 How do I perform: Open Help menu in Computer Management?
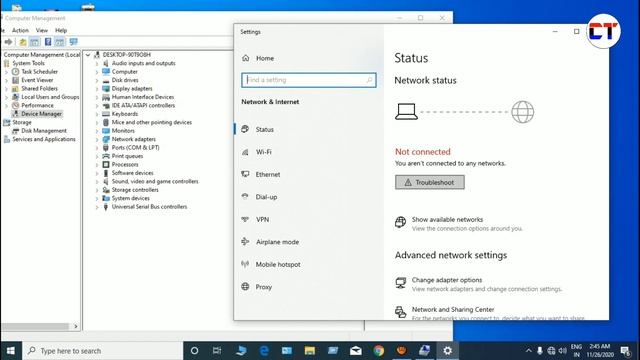coord(61,30)
